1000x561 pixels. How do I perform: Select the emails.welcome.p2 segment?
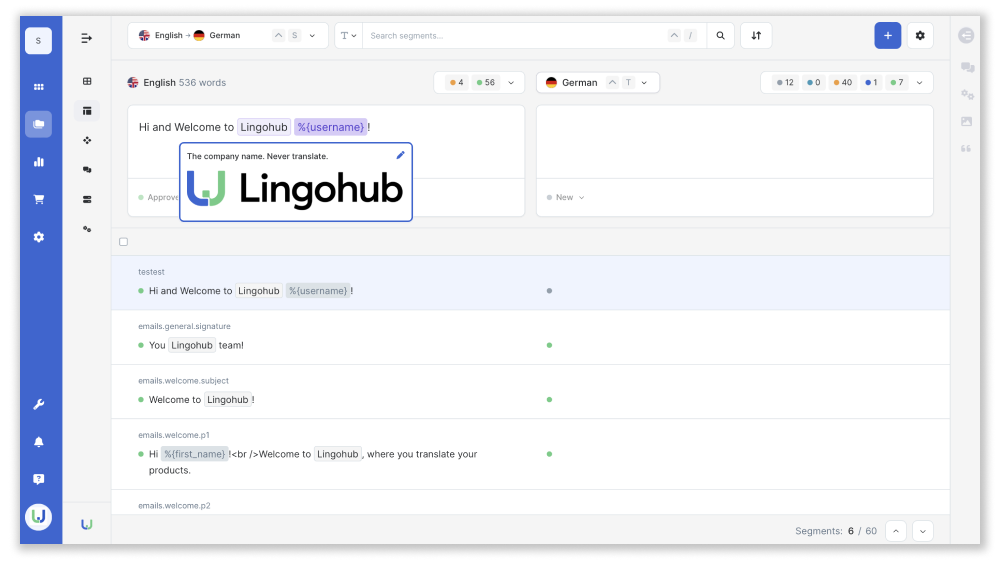click(530, 502)
